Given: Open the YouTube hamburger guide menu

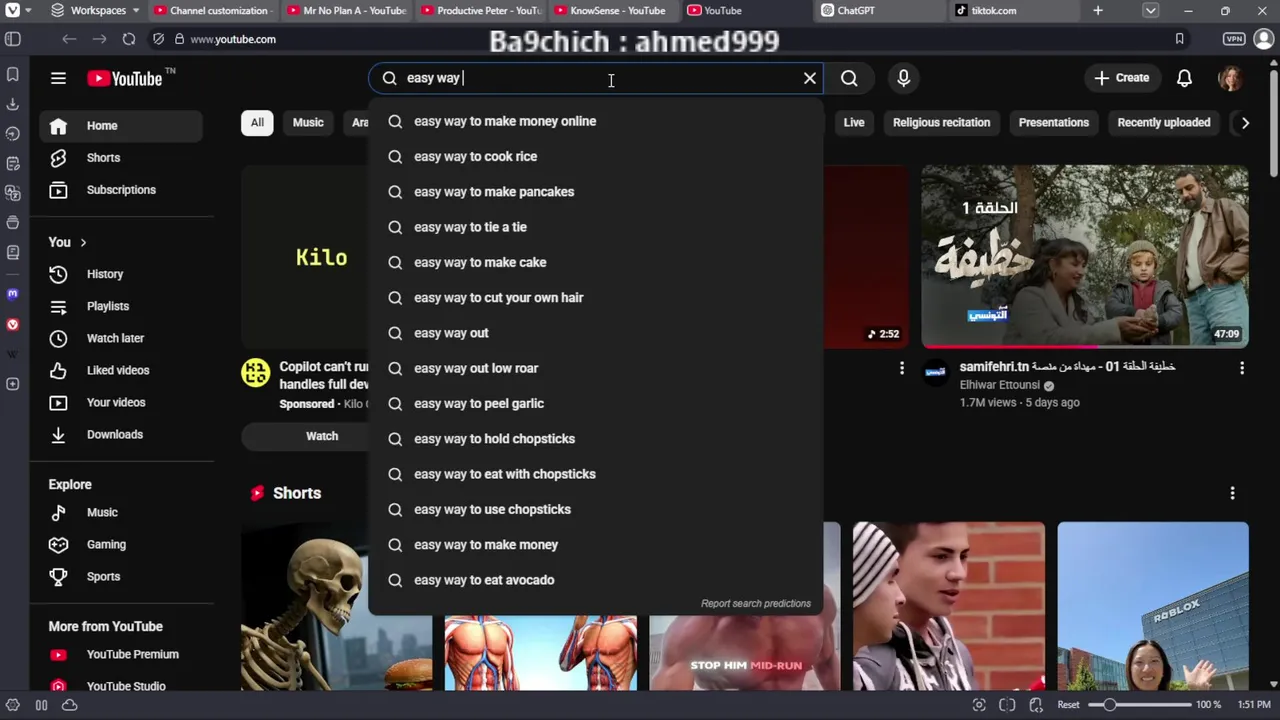Looking at the screenshot, I should coord(58,78).
